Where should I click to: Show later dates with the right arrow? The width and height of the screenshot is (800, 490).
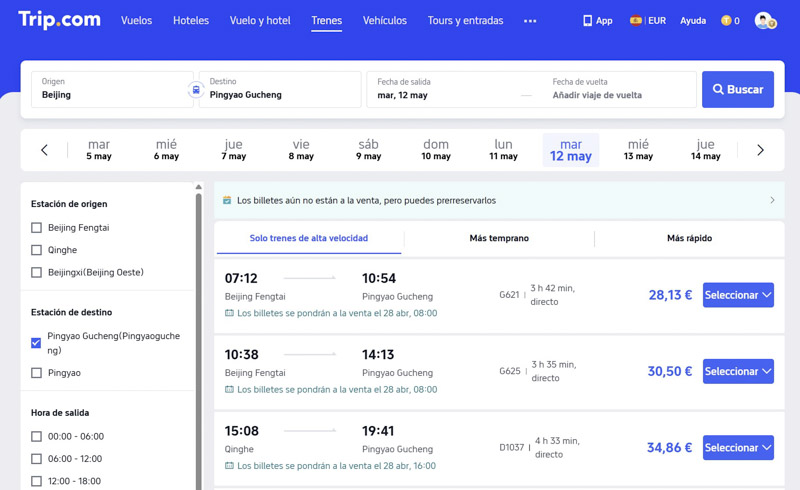tap(760, 150)
